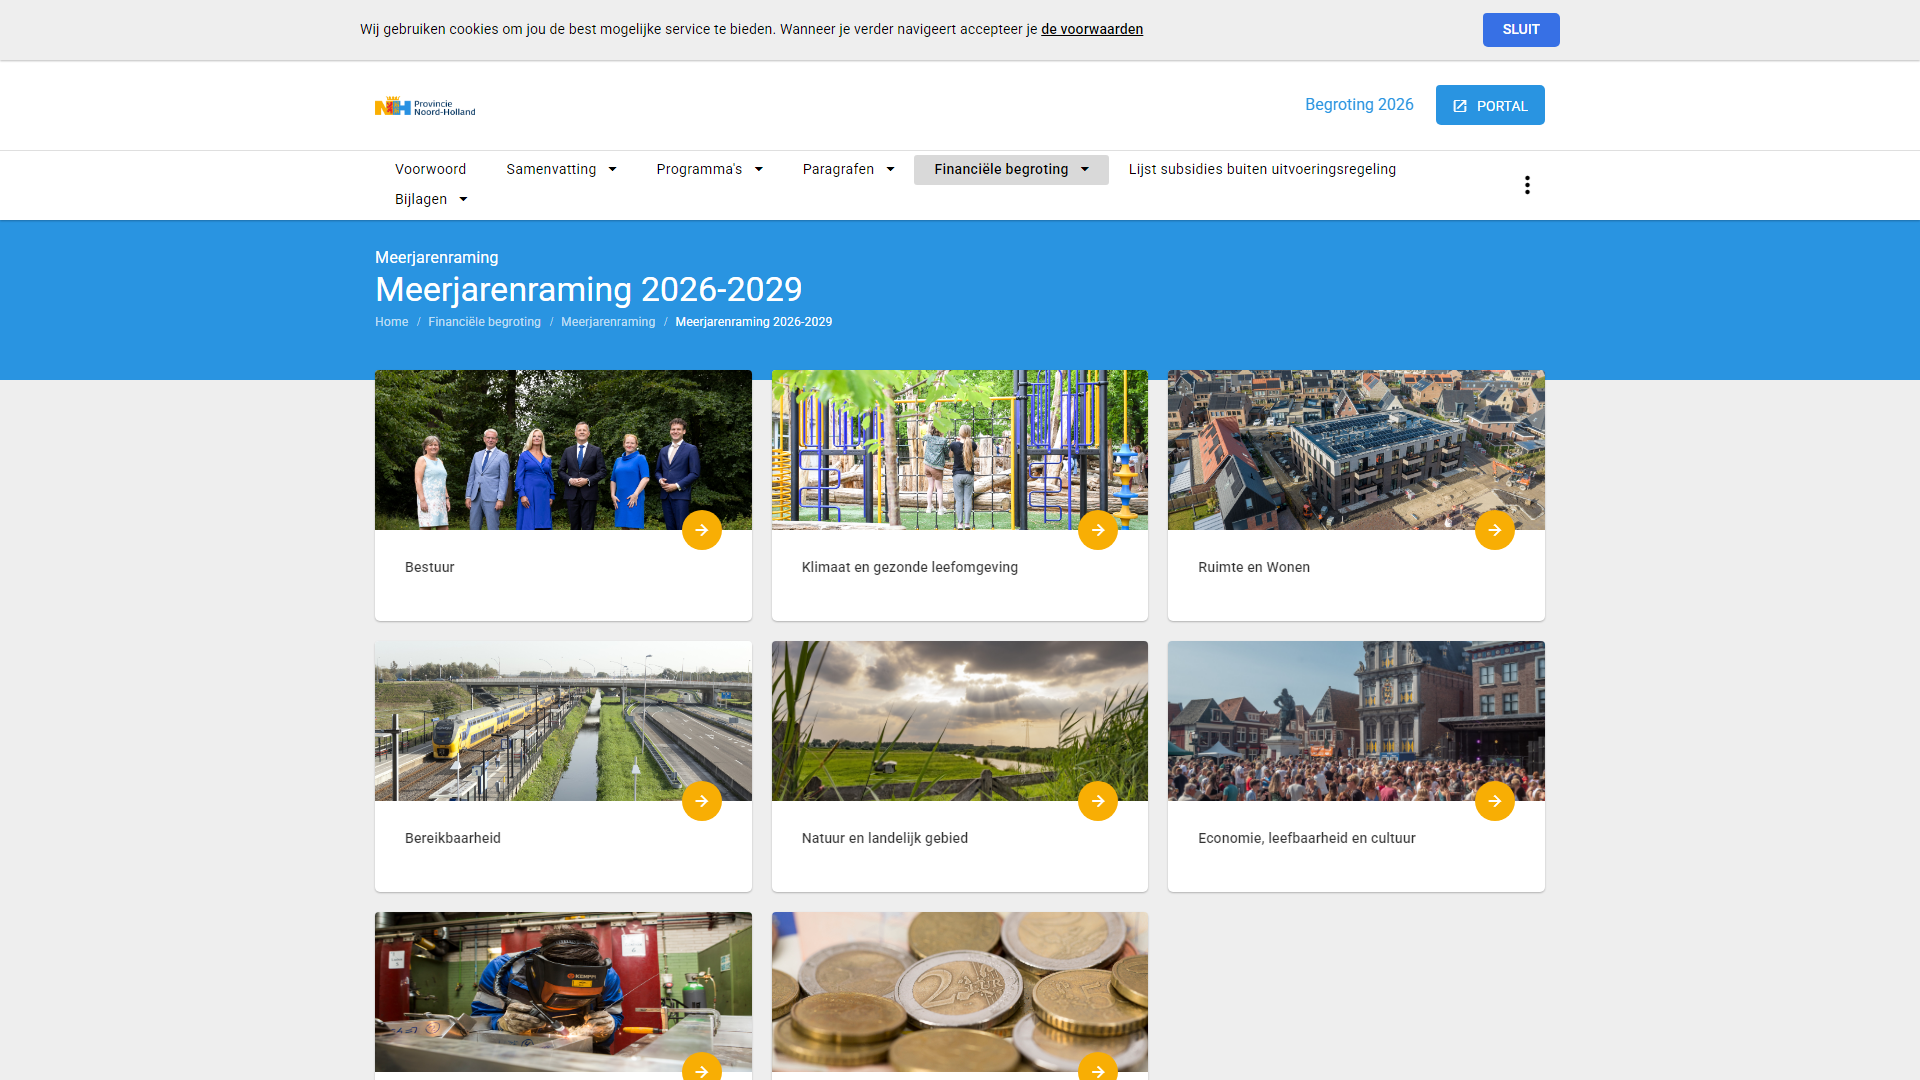Open de voorwaarden link

[x=1091, y=29]
